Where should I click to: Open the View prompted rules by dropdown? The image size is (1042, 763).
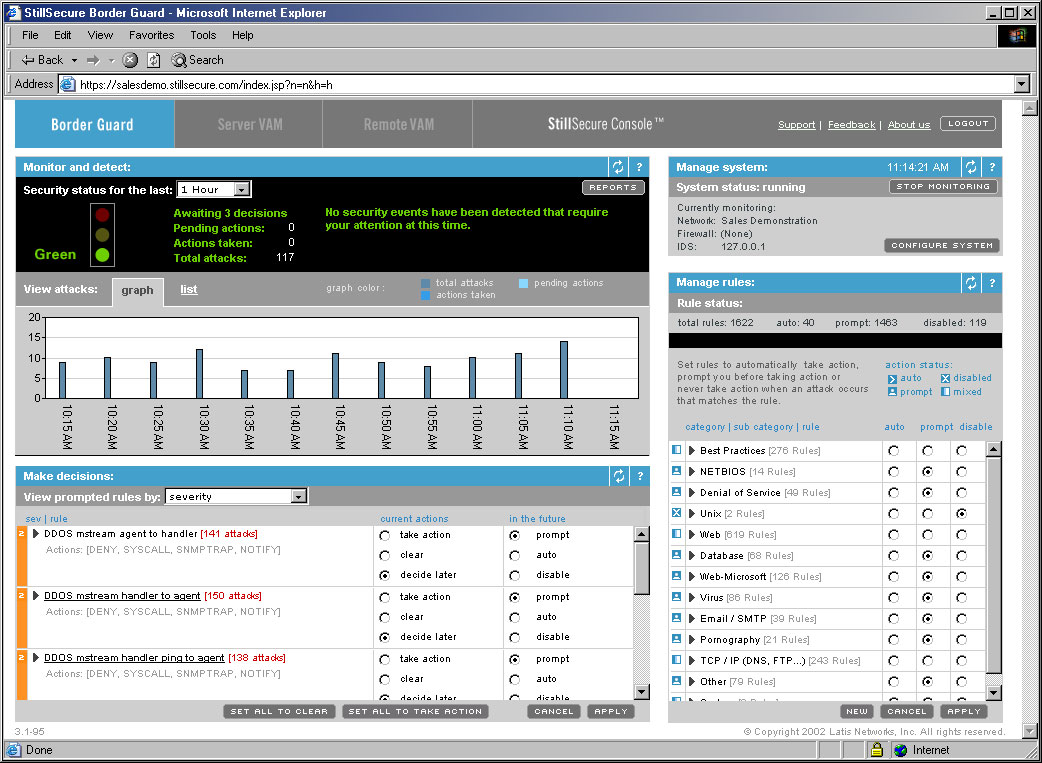tap(299, 496)
